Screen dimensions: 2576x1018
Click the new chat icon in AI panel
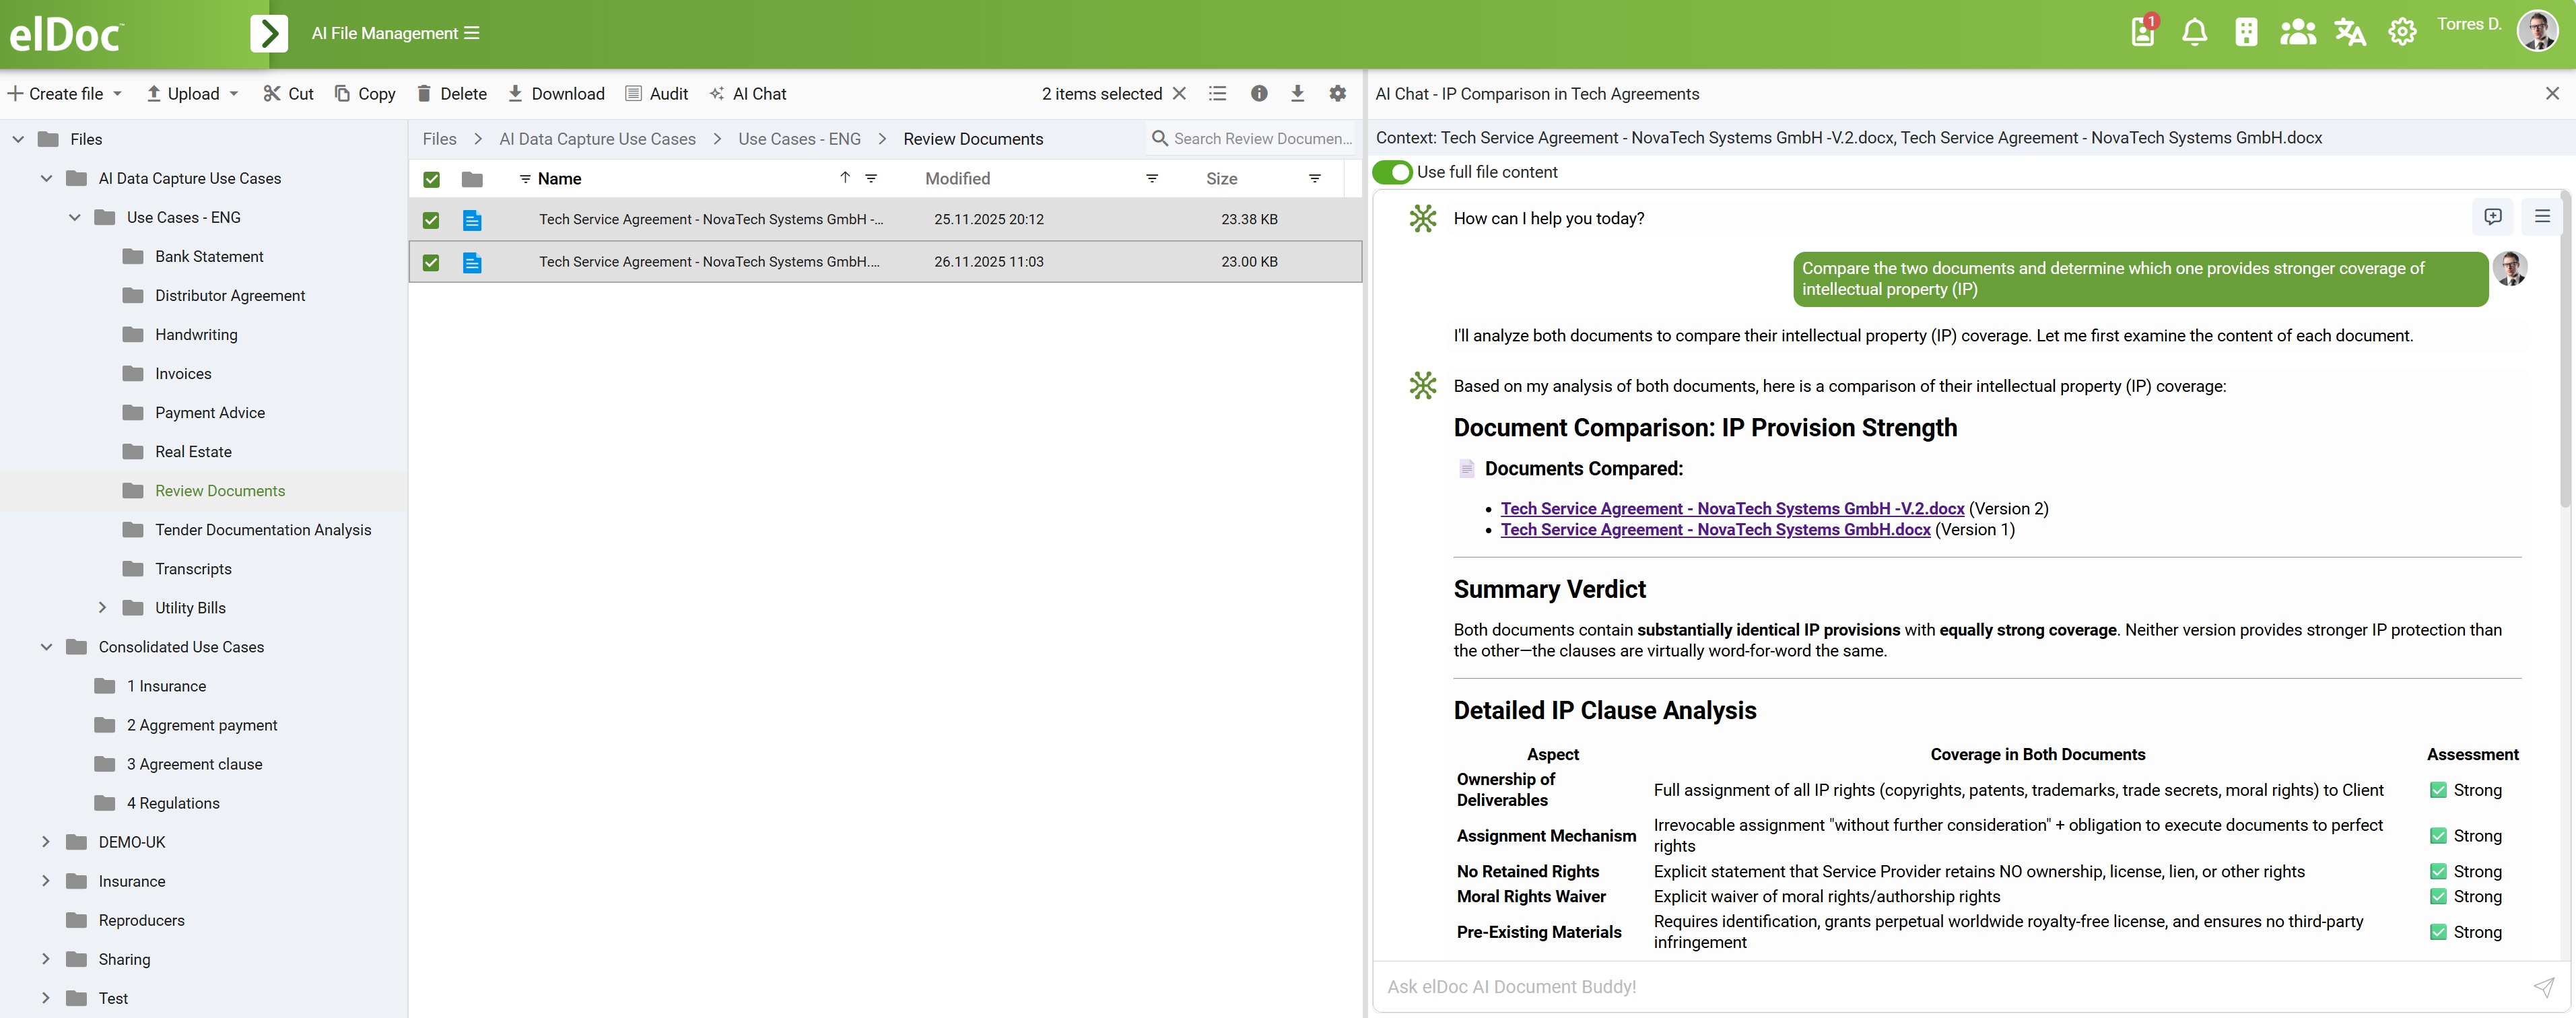(2492, 217)
